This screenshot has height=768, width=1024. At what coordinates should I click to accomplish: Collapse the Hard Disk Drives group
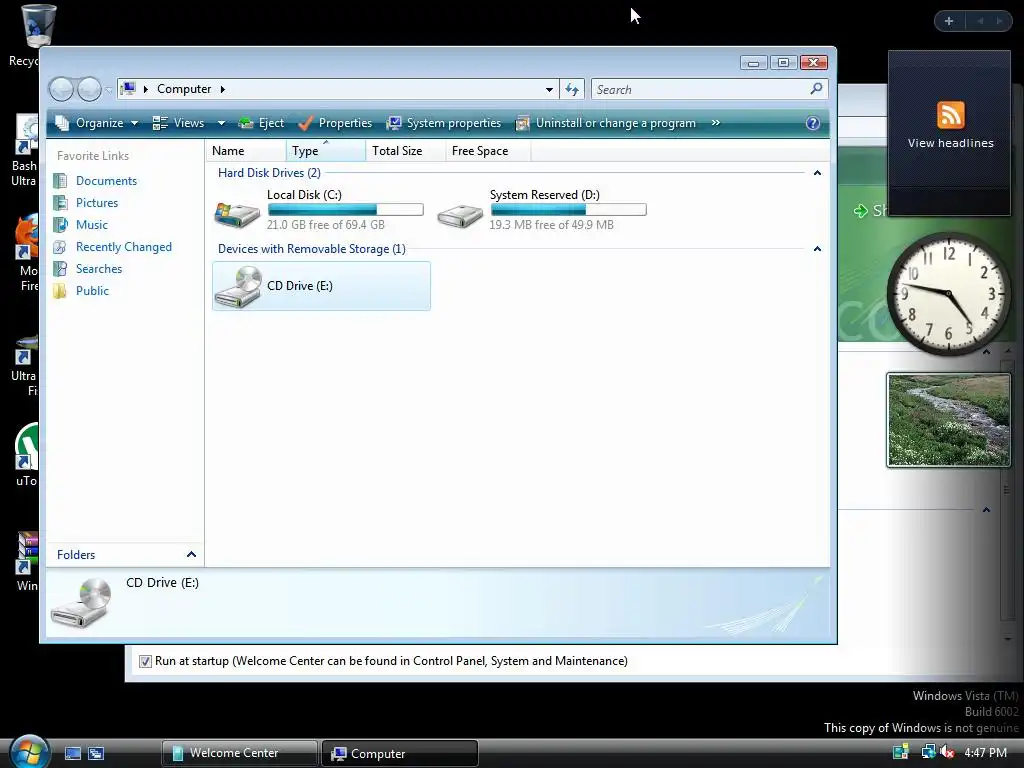click(817, 173)
